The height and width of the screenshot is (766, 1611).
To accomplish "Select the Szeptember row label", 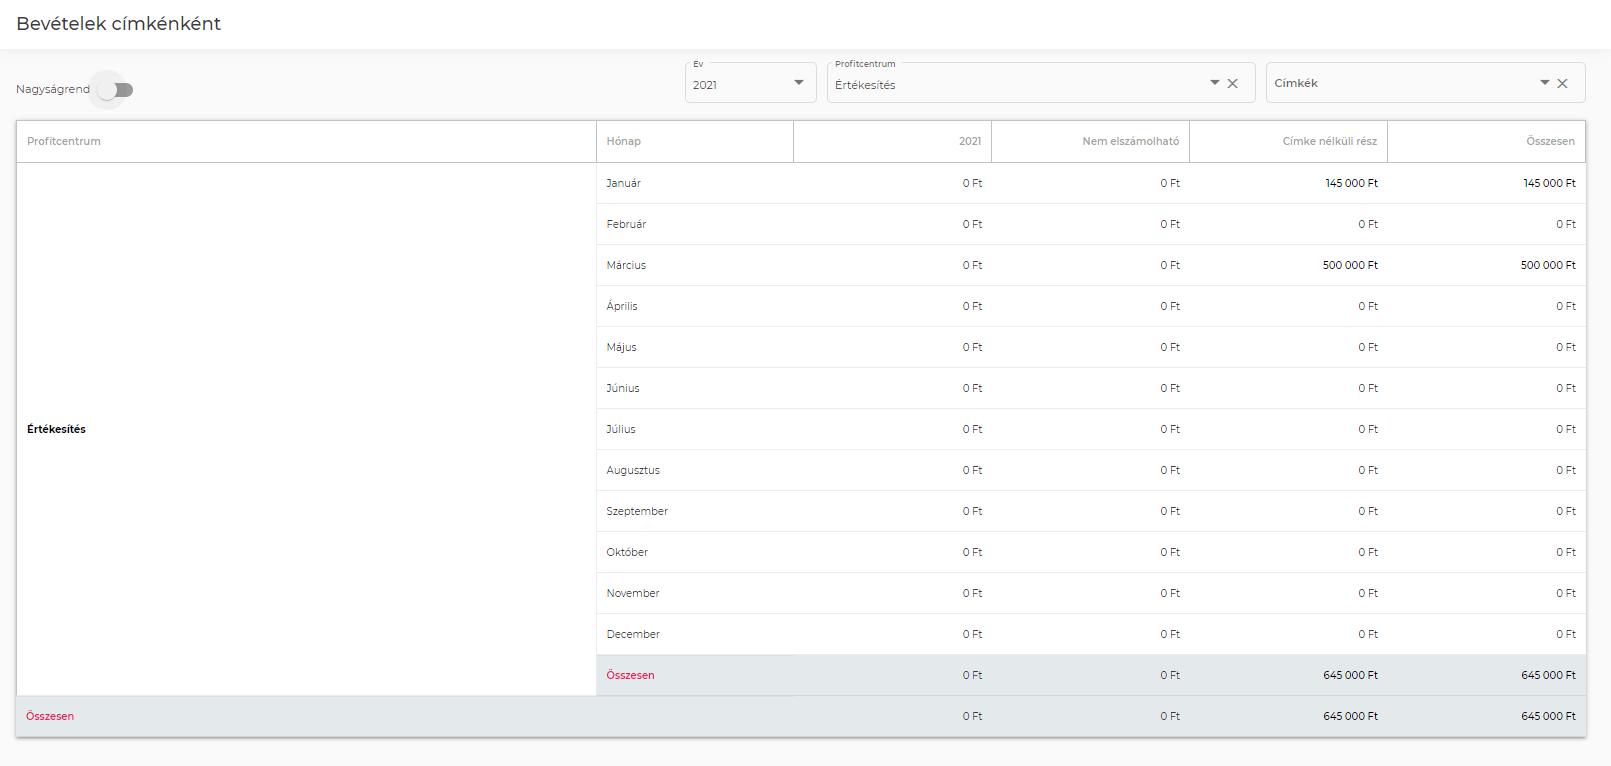I will pos(637,512).
